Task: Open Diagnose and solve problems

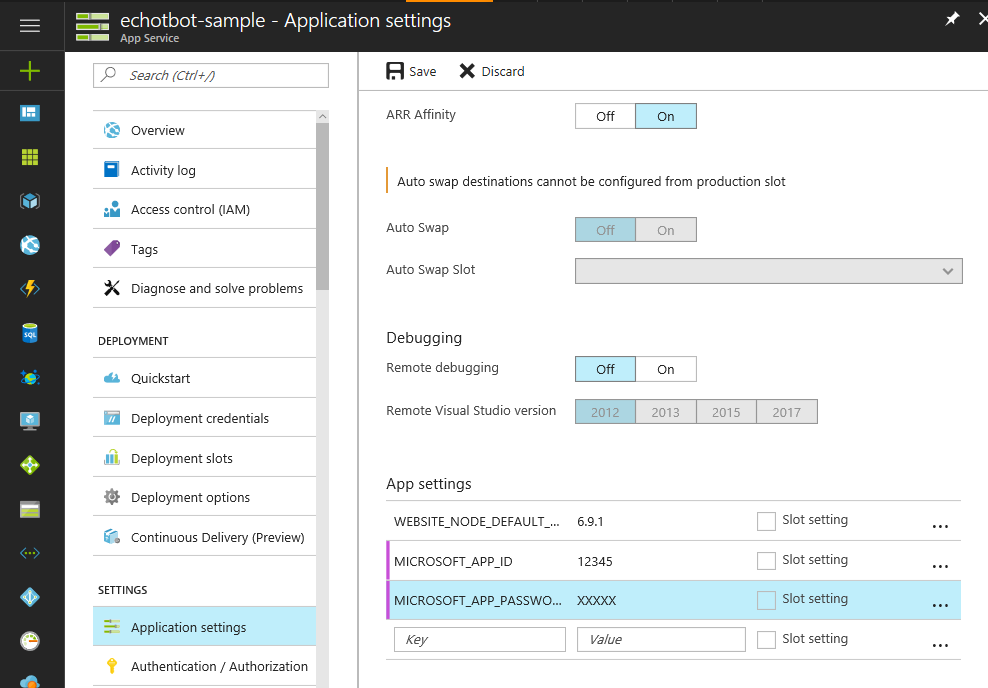Action: pos(204,288)
